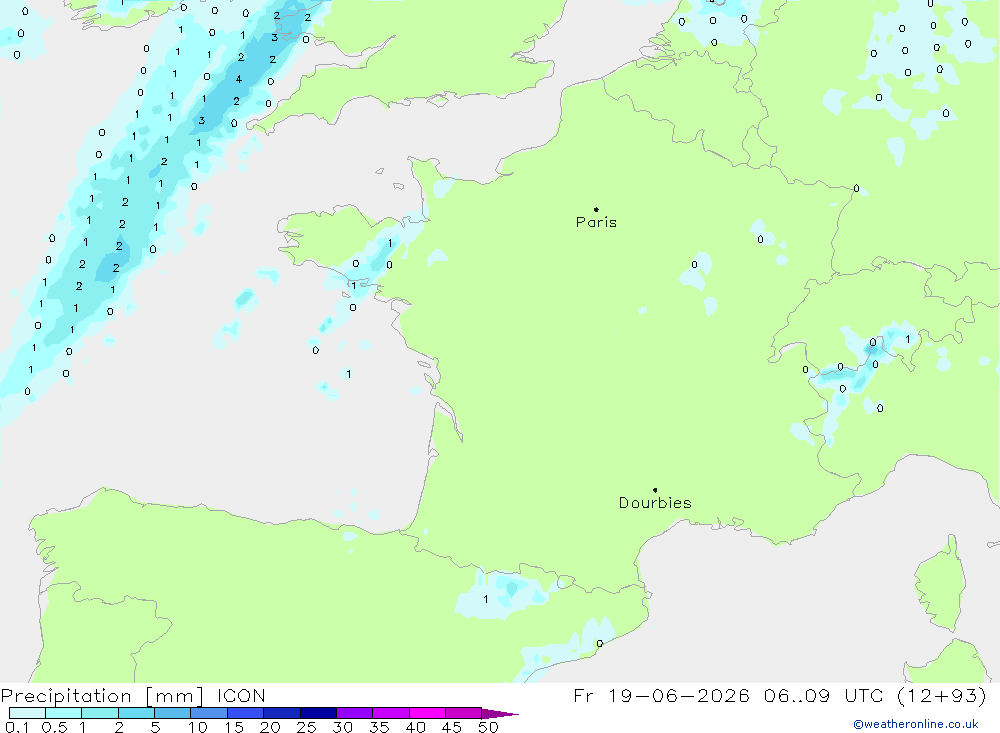Pick the legend swatch between 45 and 50

click(x=464, y=713)
